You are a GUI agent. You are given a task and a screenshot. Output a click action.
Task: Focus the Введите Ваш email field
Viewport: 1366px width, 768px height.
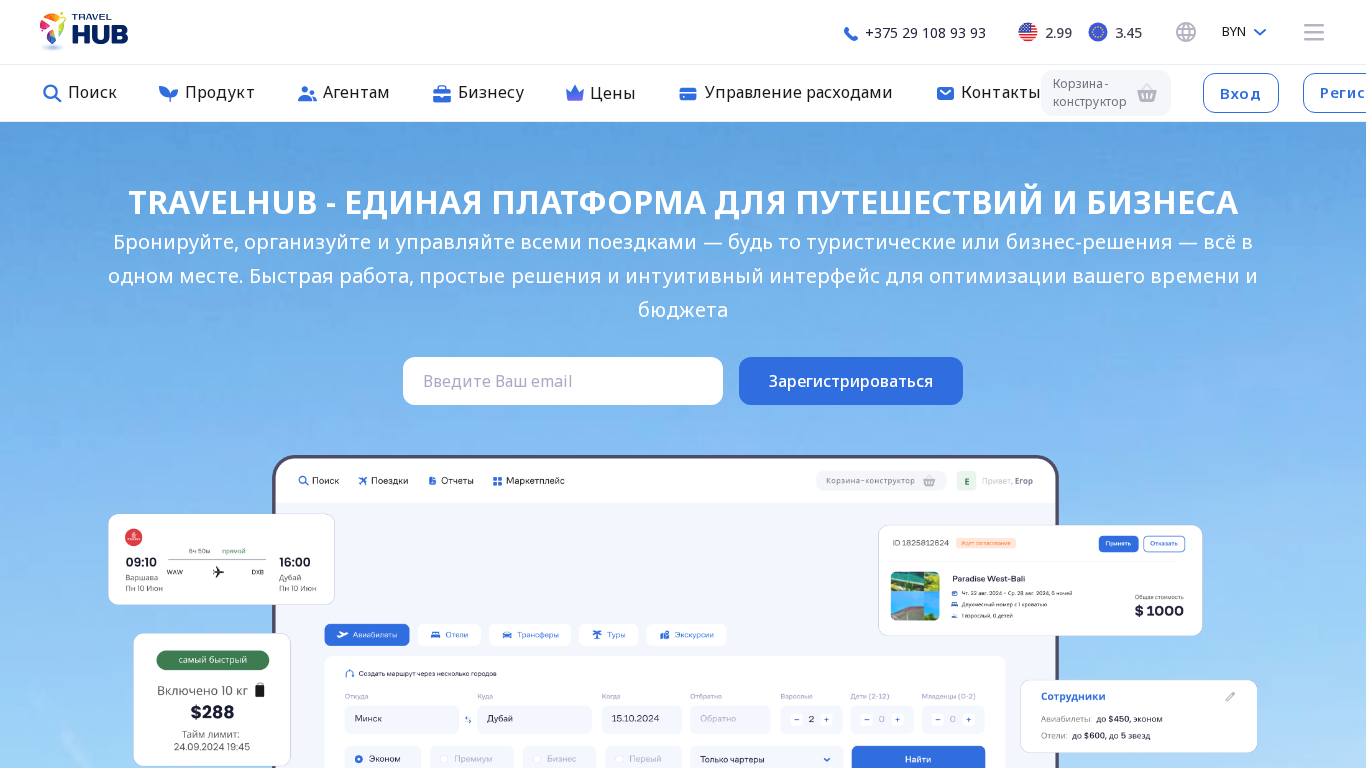(563, 381)
